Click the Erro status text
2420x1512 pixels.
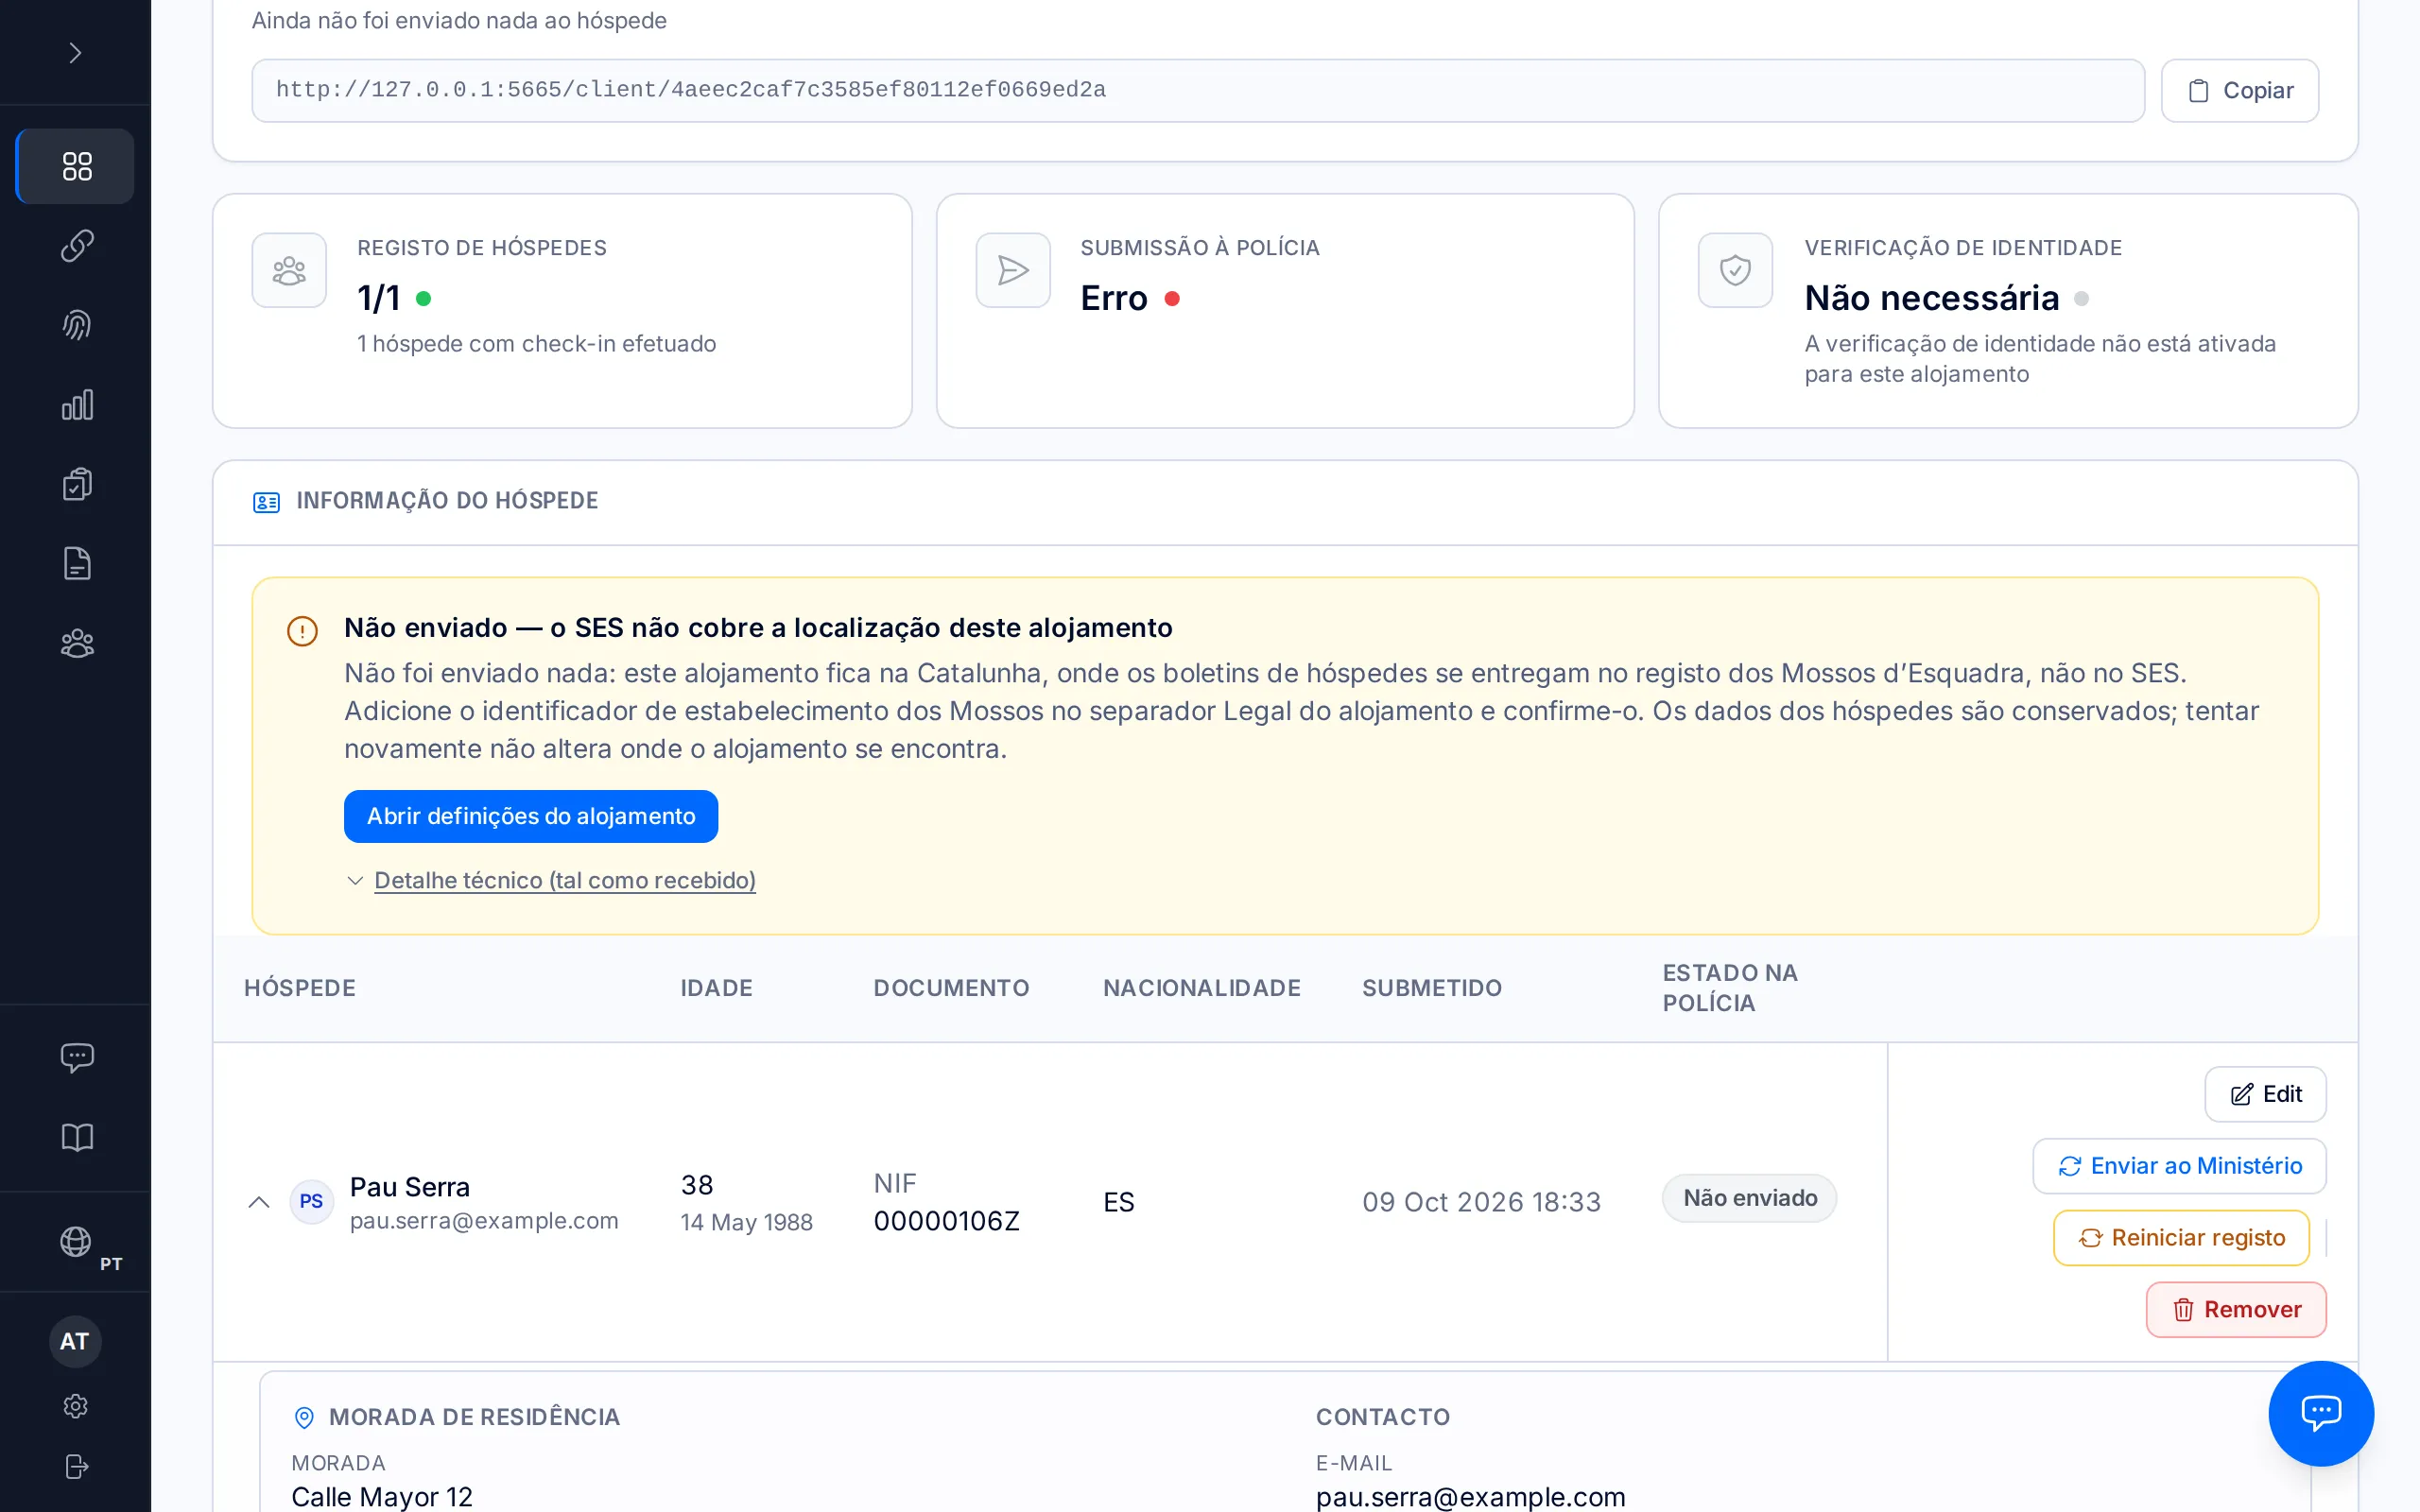tap(1113, 298)
